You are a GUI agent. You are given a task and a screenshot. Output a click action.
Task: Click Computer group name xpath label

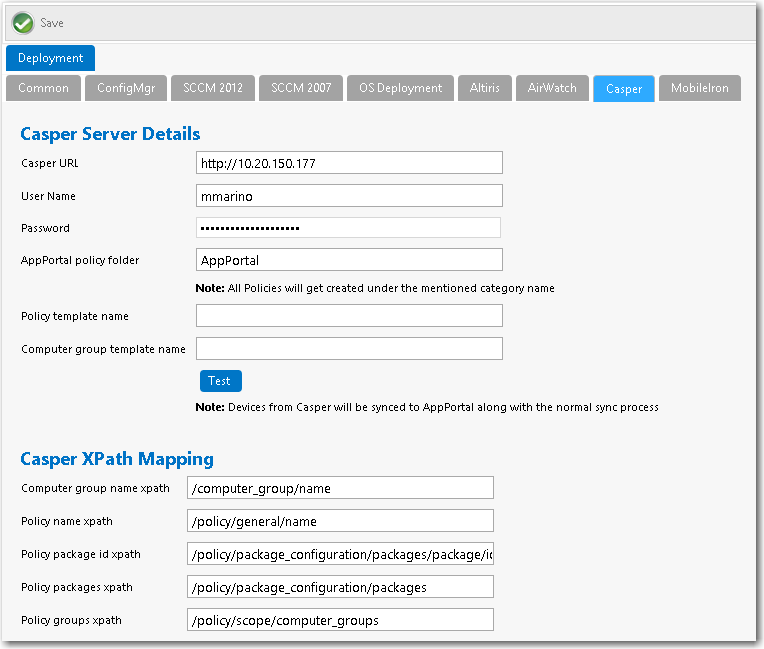(x=96, y=488)
